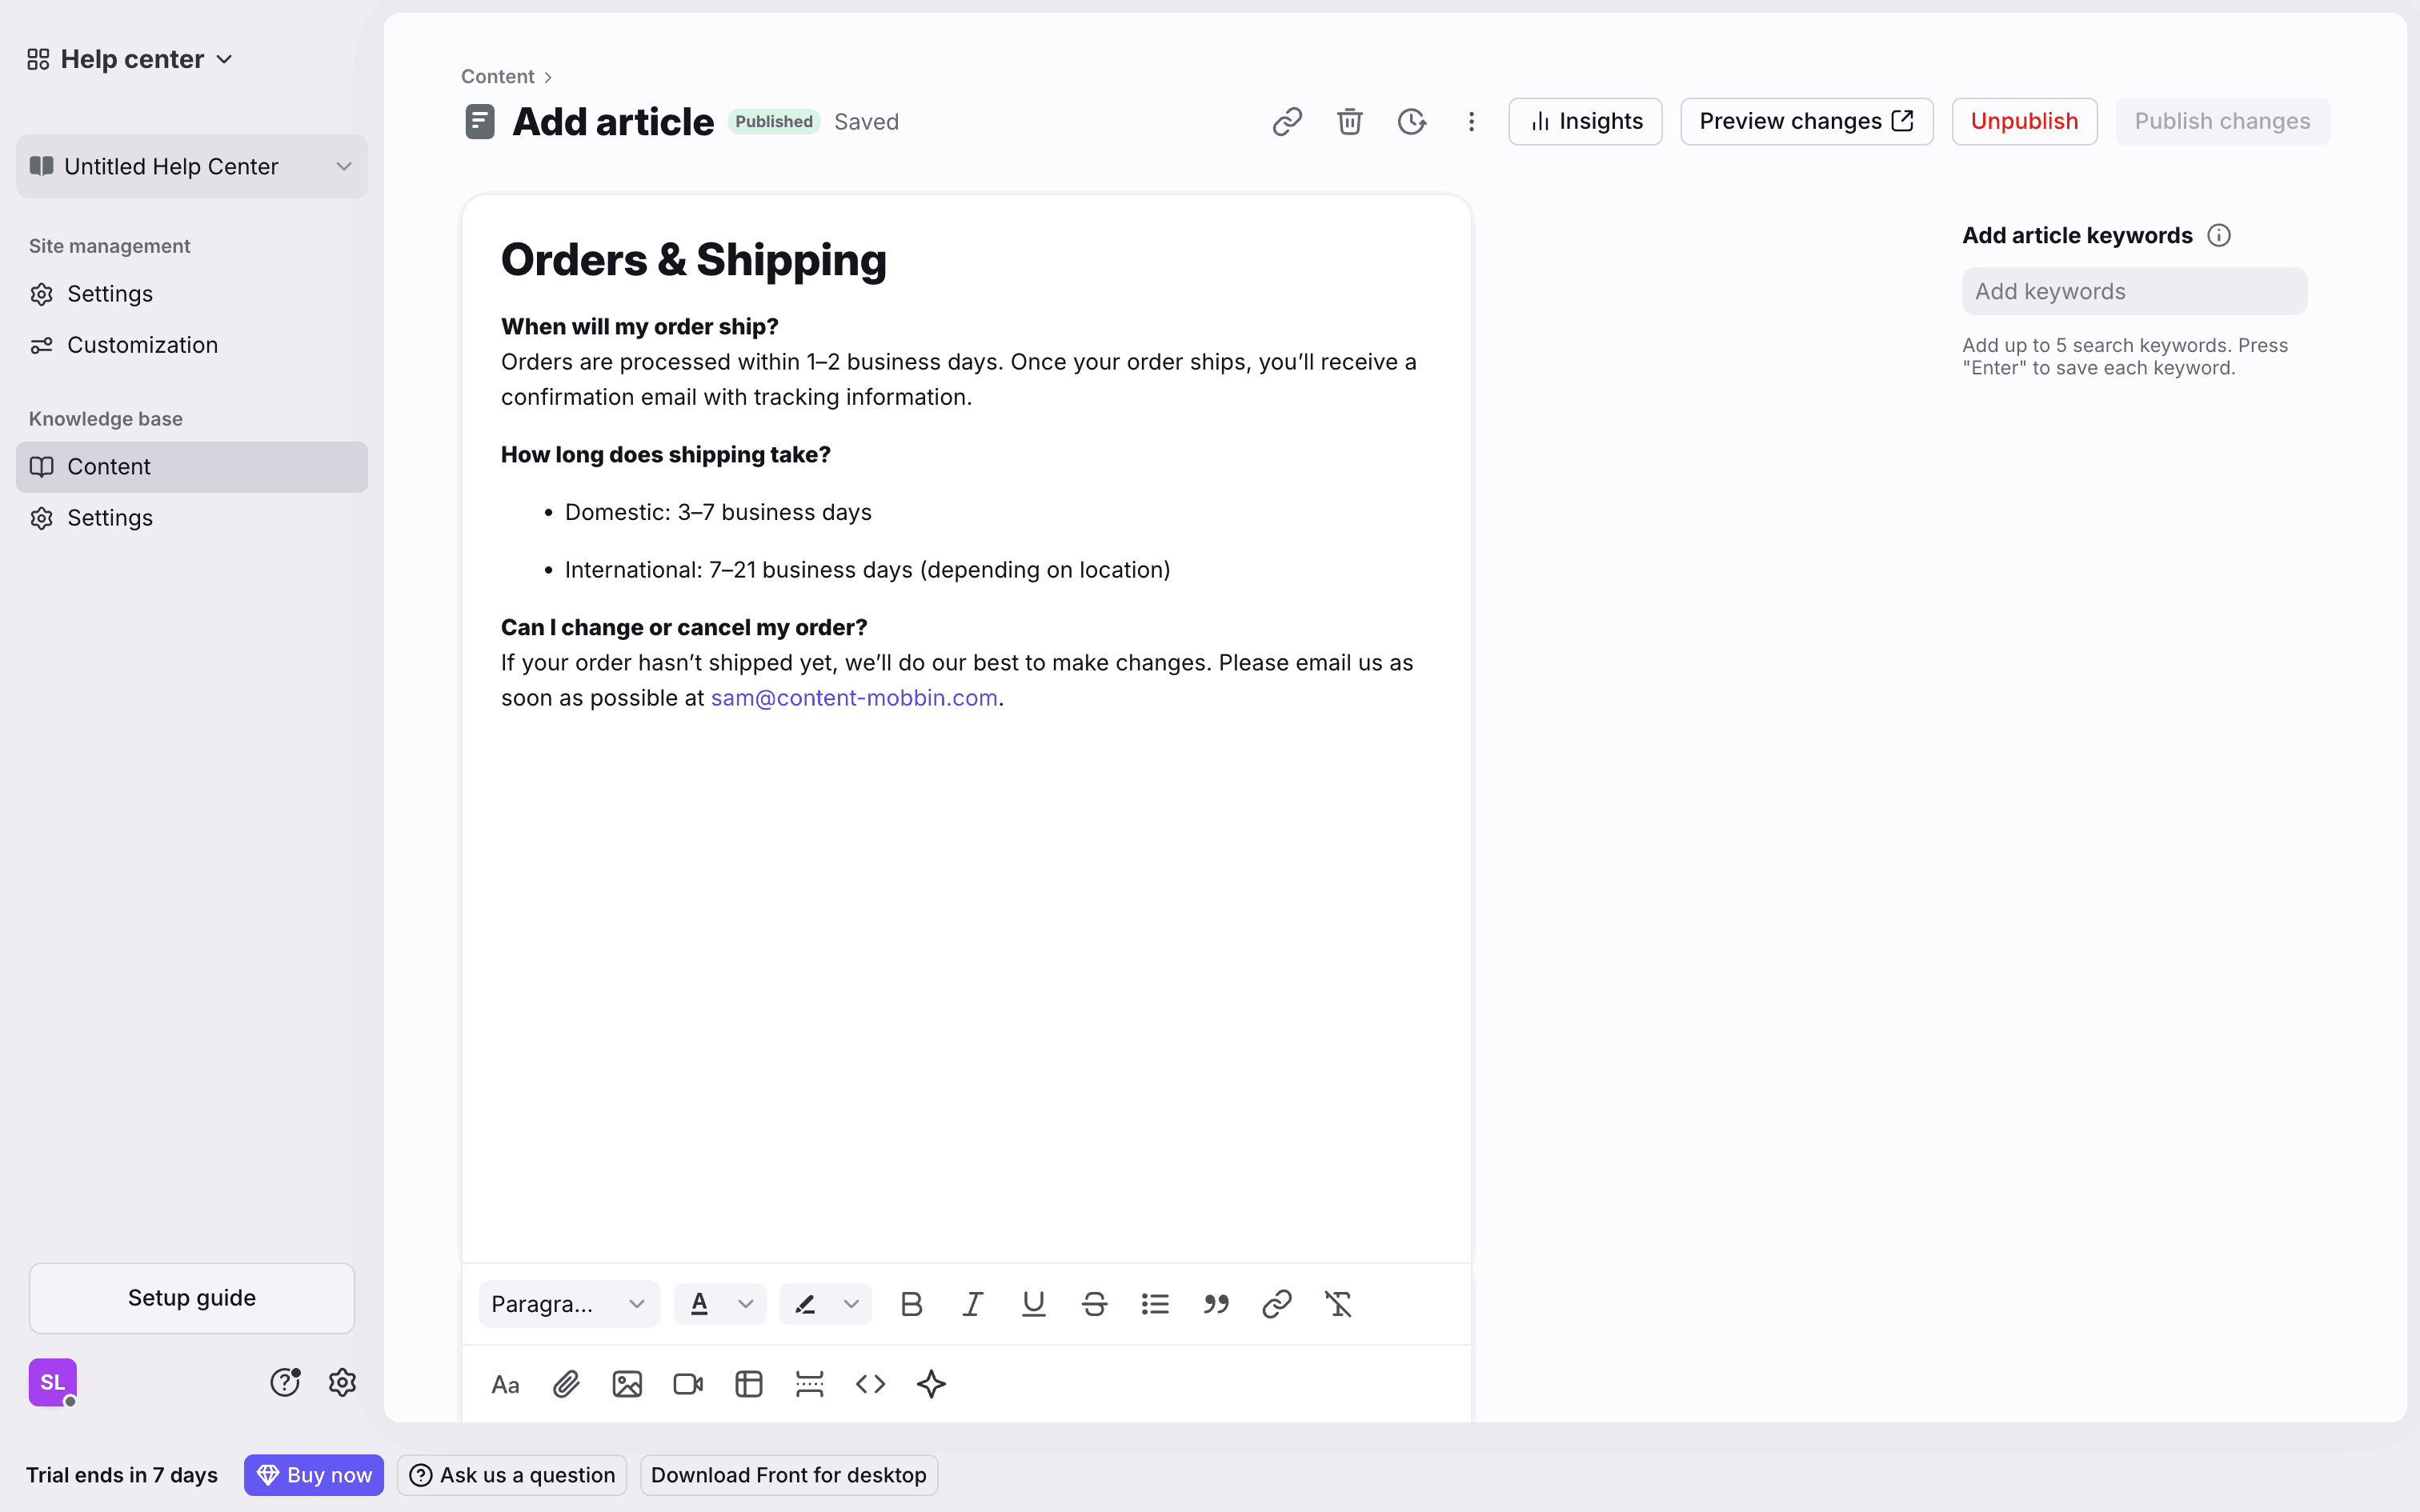Expand the Untitled Help Center selector
Image resolution: width=2420 pixels, height=1512 pixels.
(x=192, y=167)
